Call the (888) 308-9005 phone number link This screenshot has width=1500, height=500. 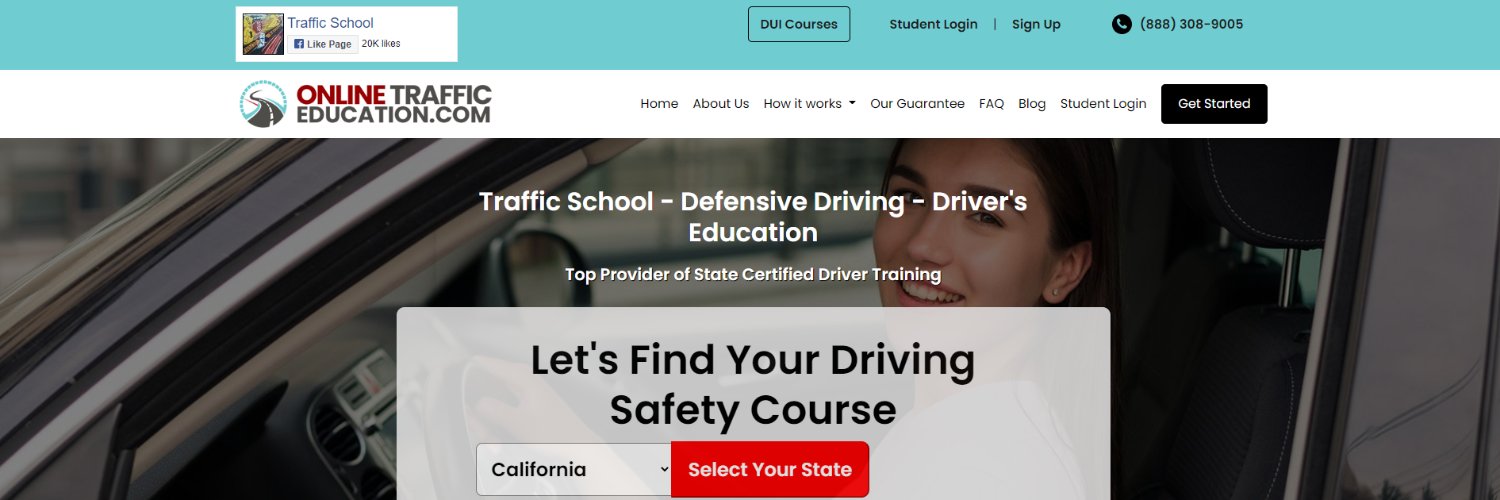1191,24
